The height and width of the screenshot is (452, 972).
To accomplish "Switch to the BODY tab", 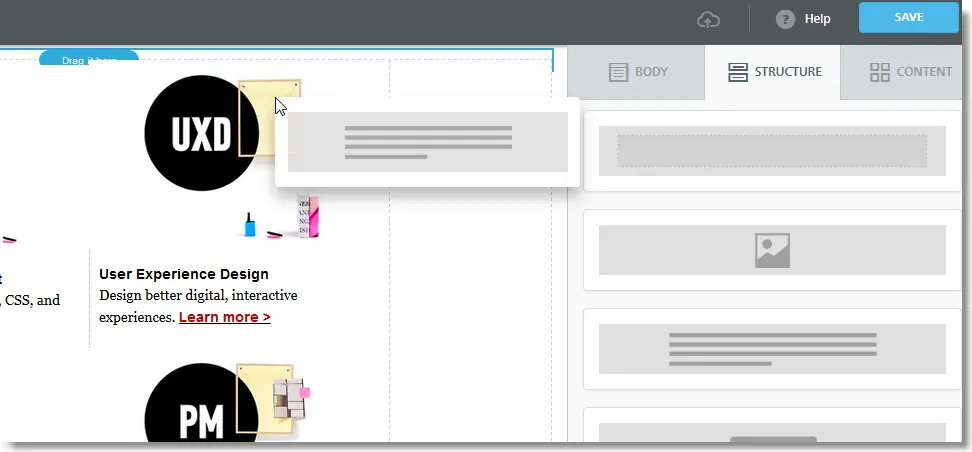I will point(636,72).
